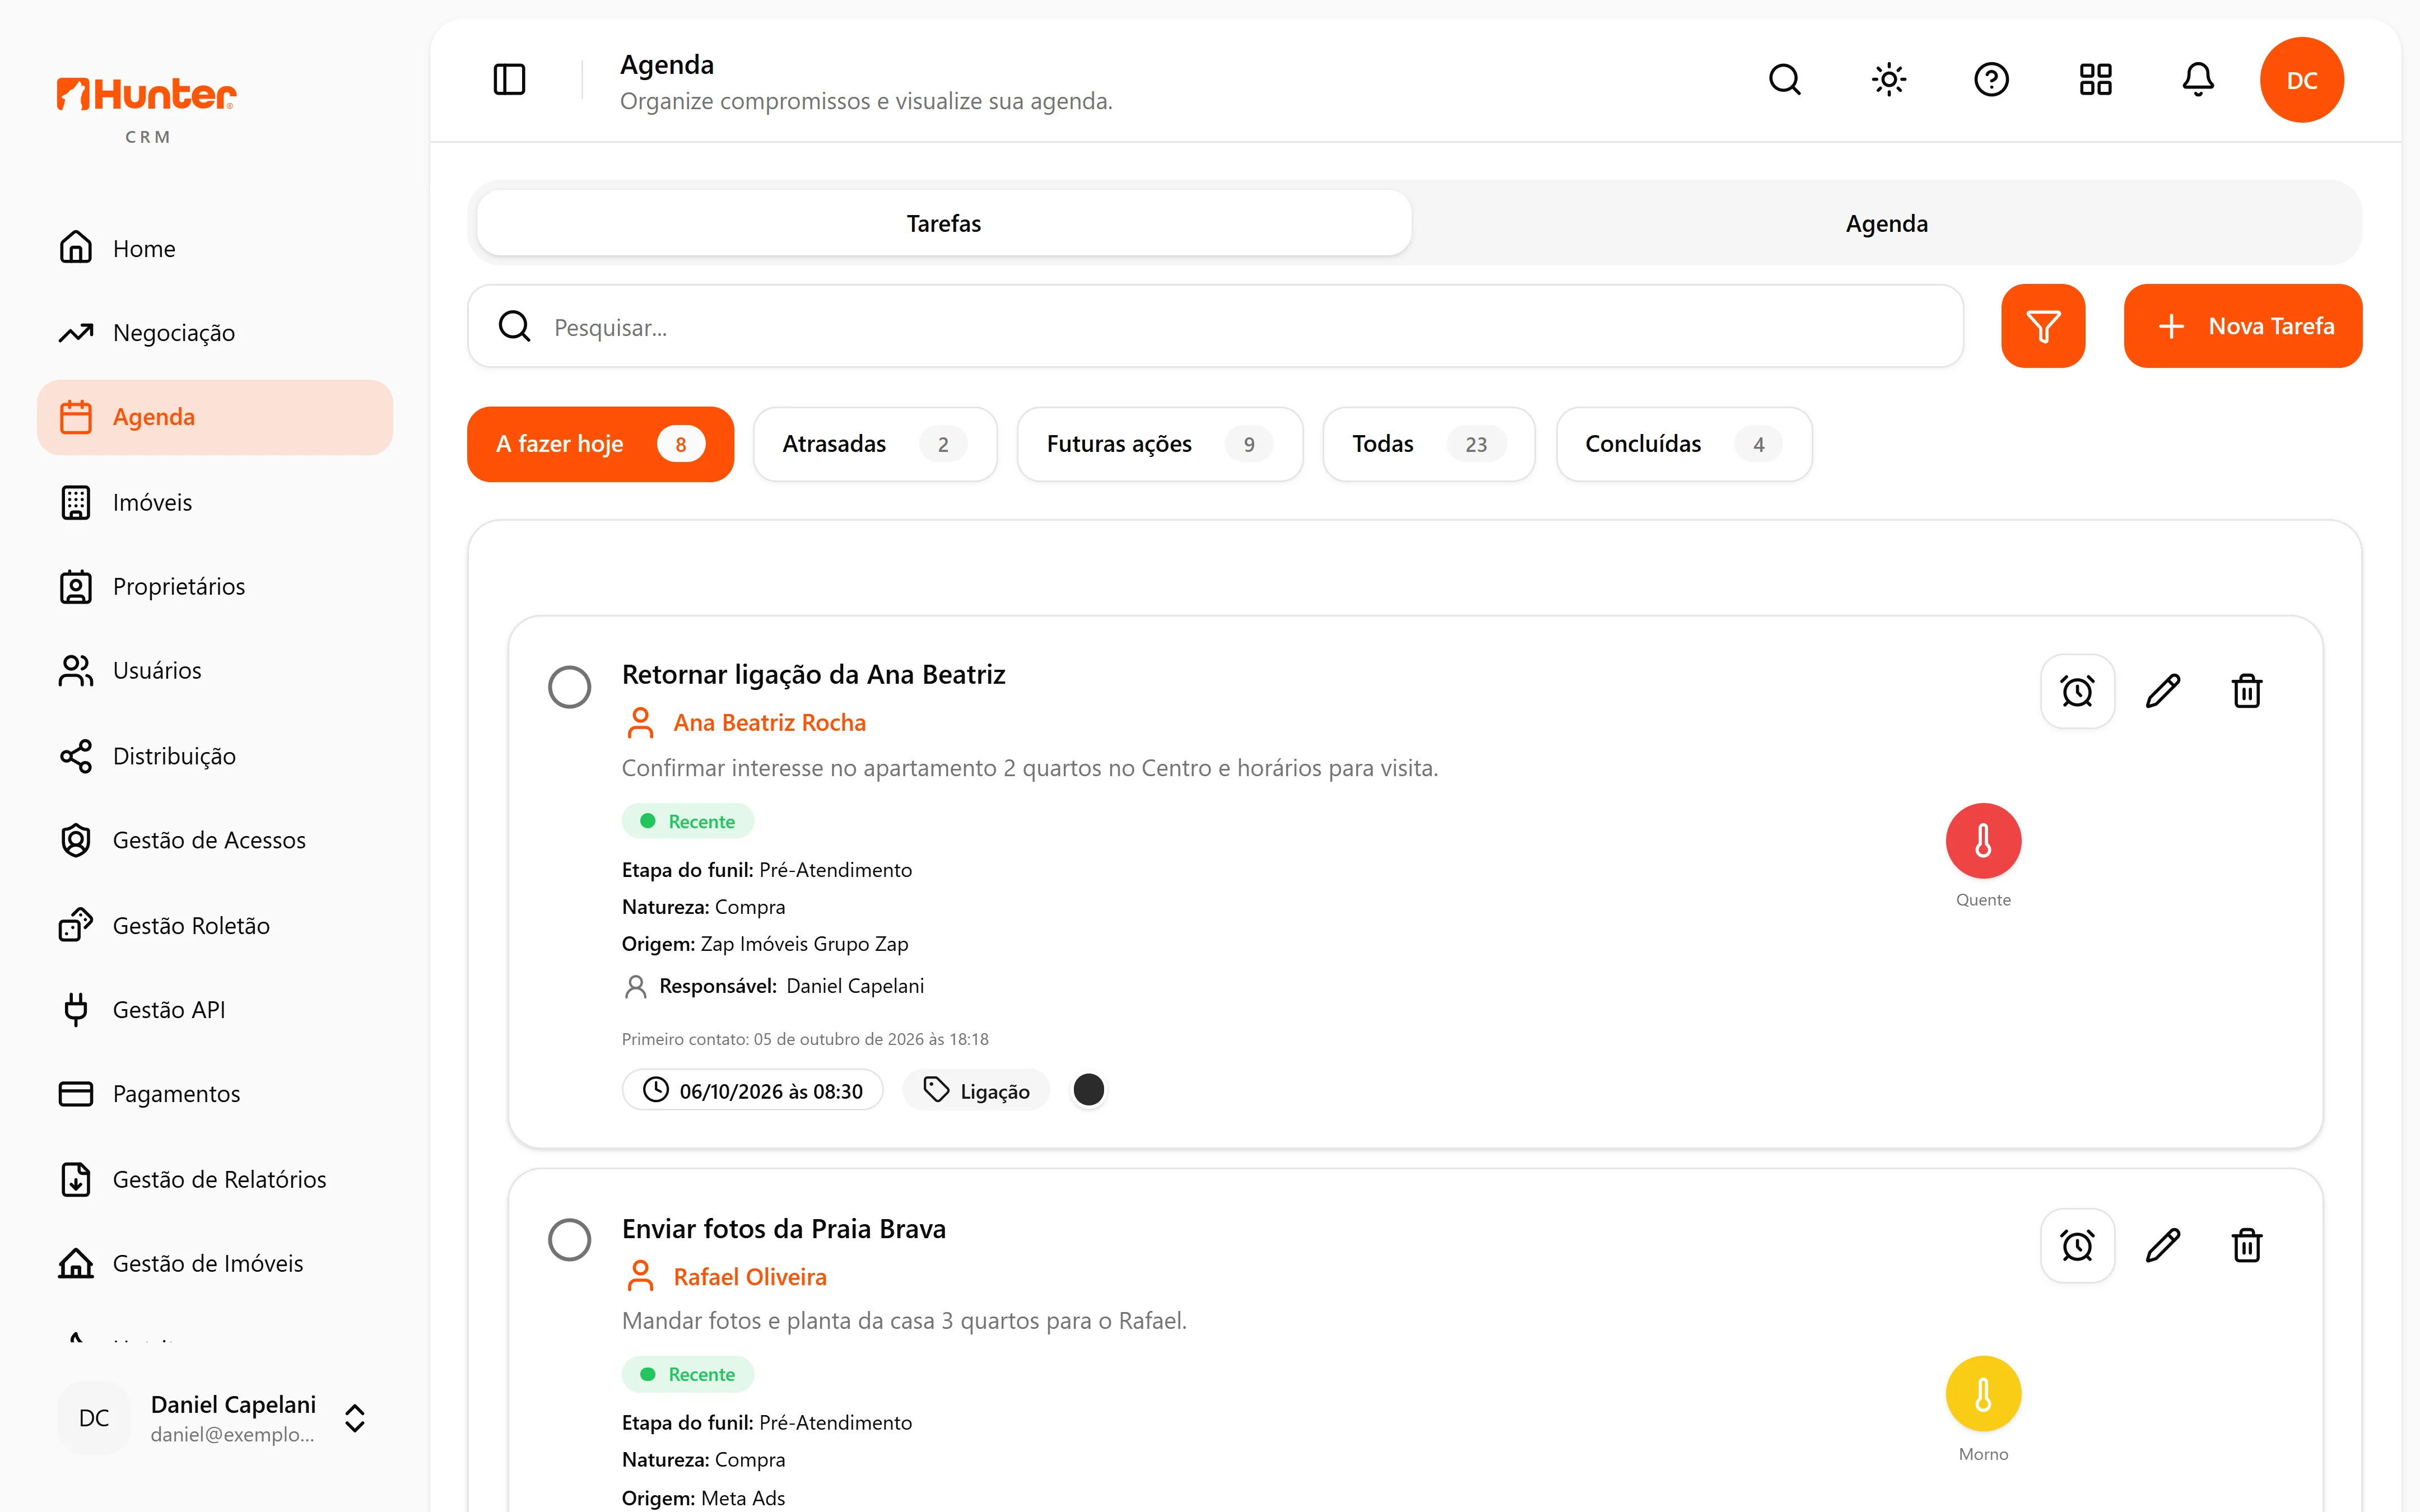Screen dimensions: 2420x1512
Task: Open Imóveis in the sidebar
Action: 215,502
